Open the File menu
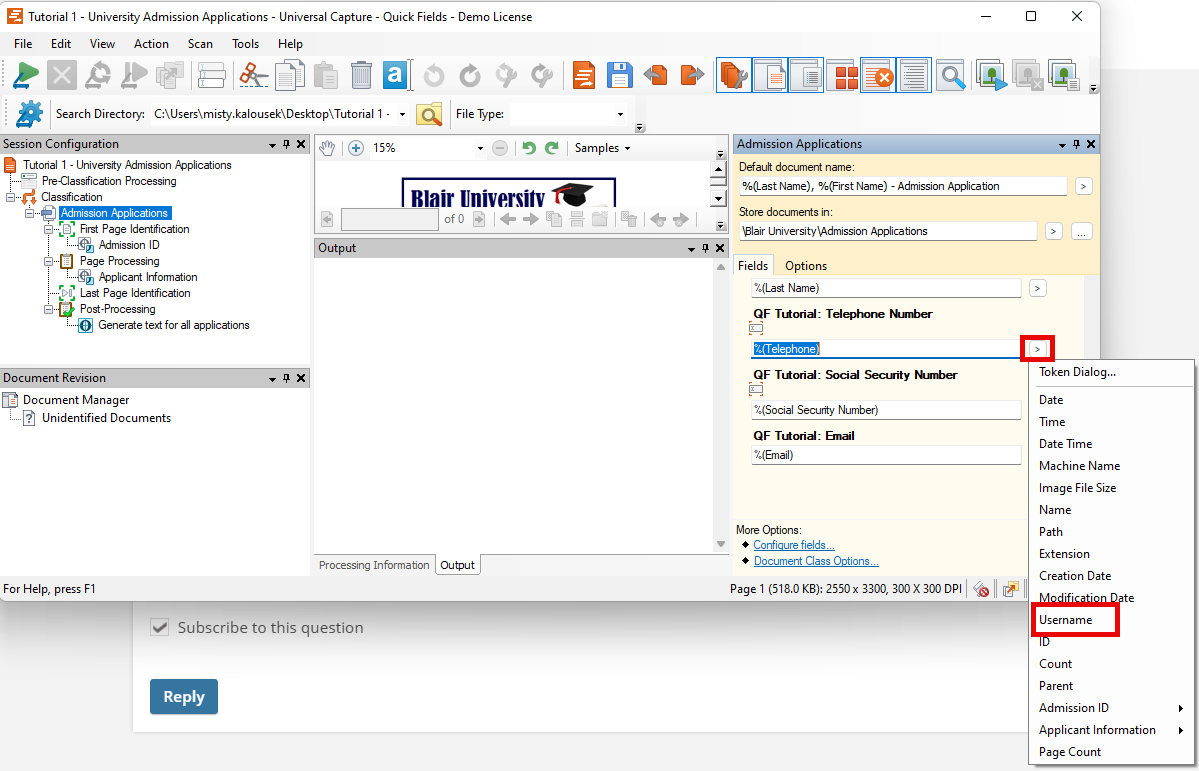This screenshot has height=771, width=1199. [x=23, y=44]
